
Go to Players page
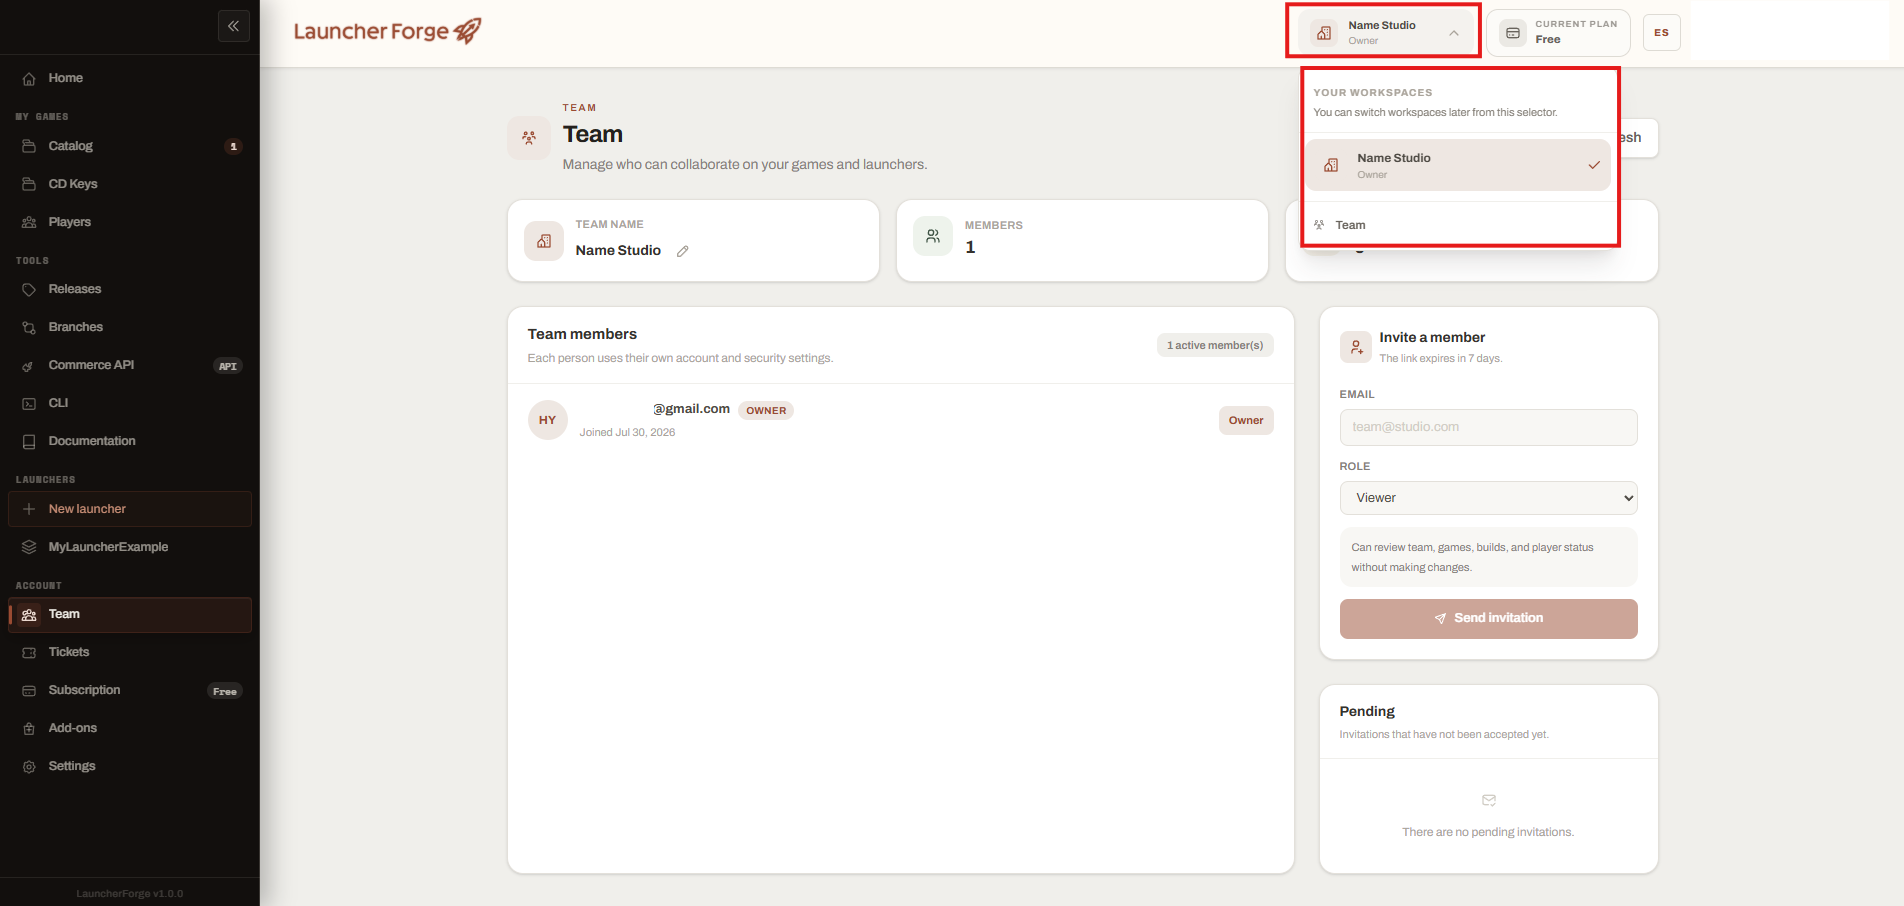click(130, 222)
